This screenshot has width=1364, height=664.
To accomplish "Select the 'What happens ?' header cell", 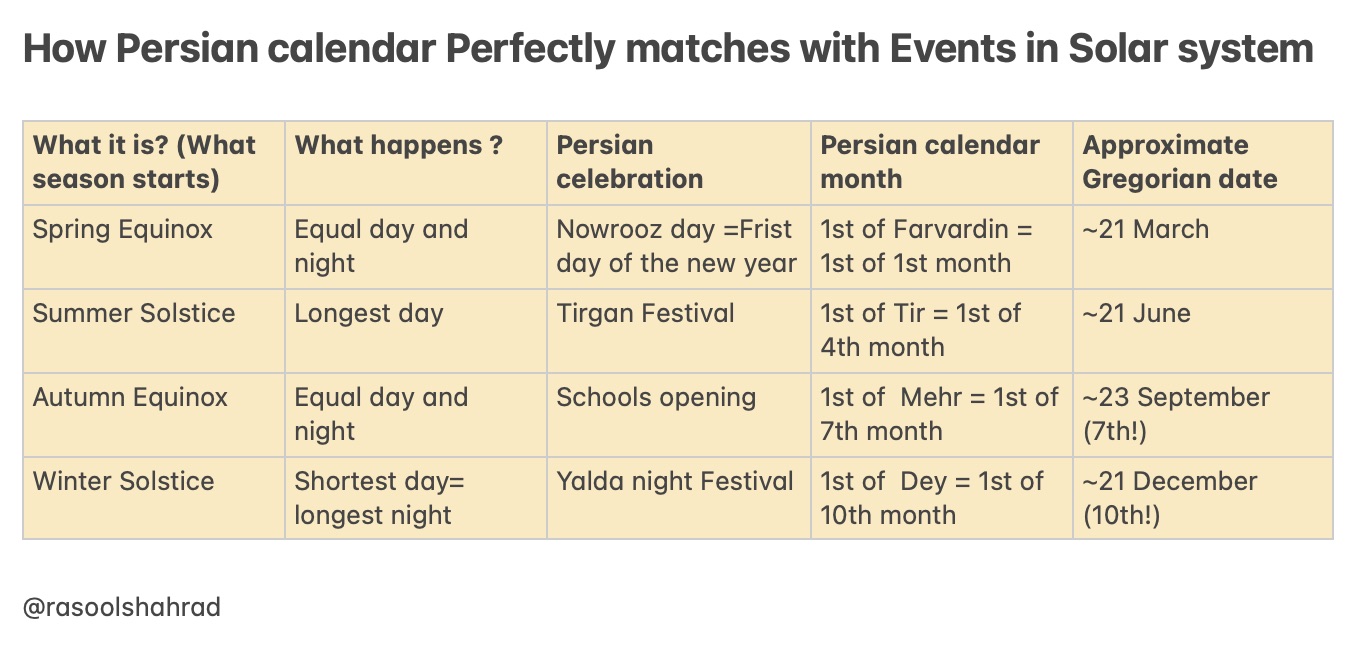I will click(x=416, y=163).
